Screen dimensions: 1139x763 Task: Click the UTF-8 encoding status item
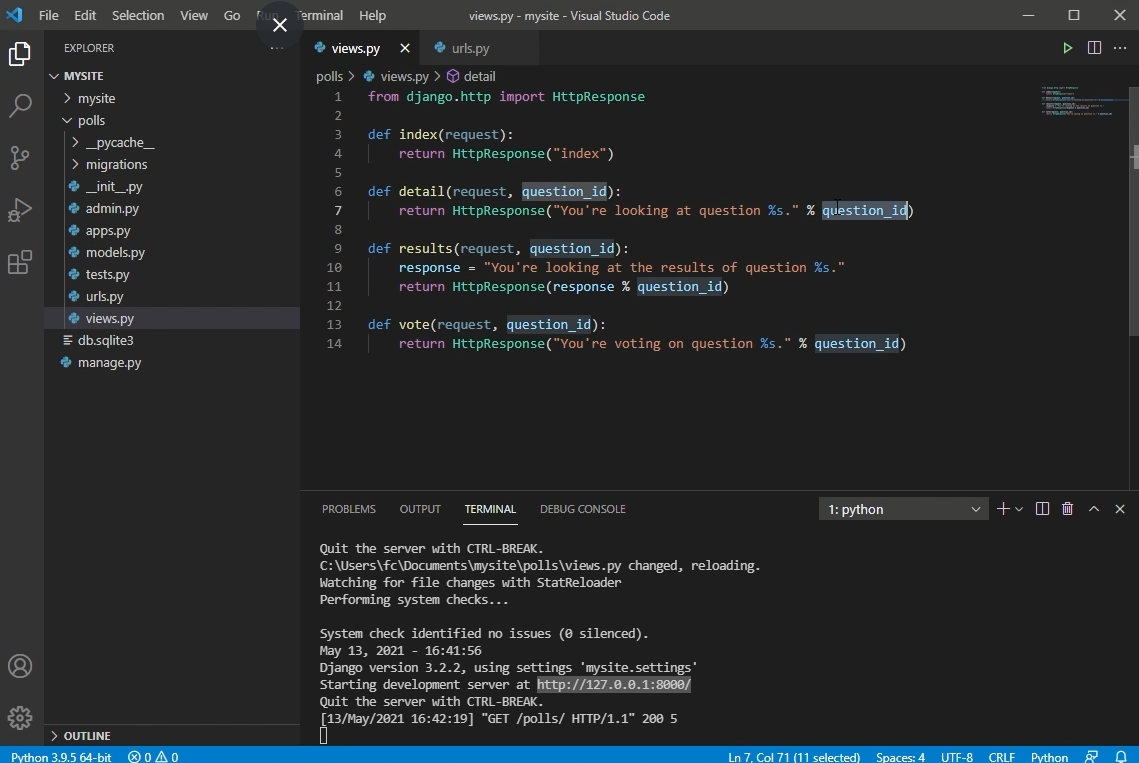[957, 756]
